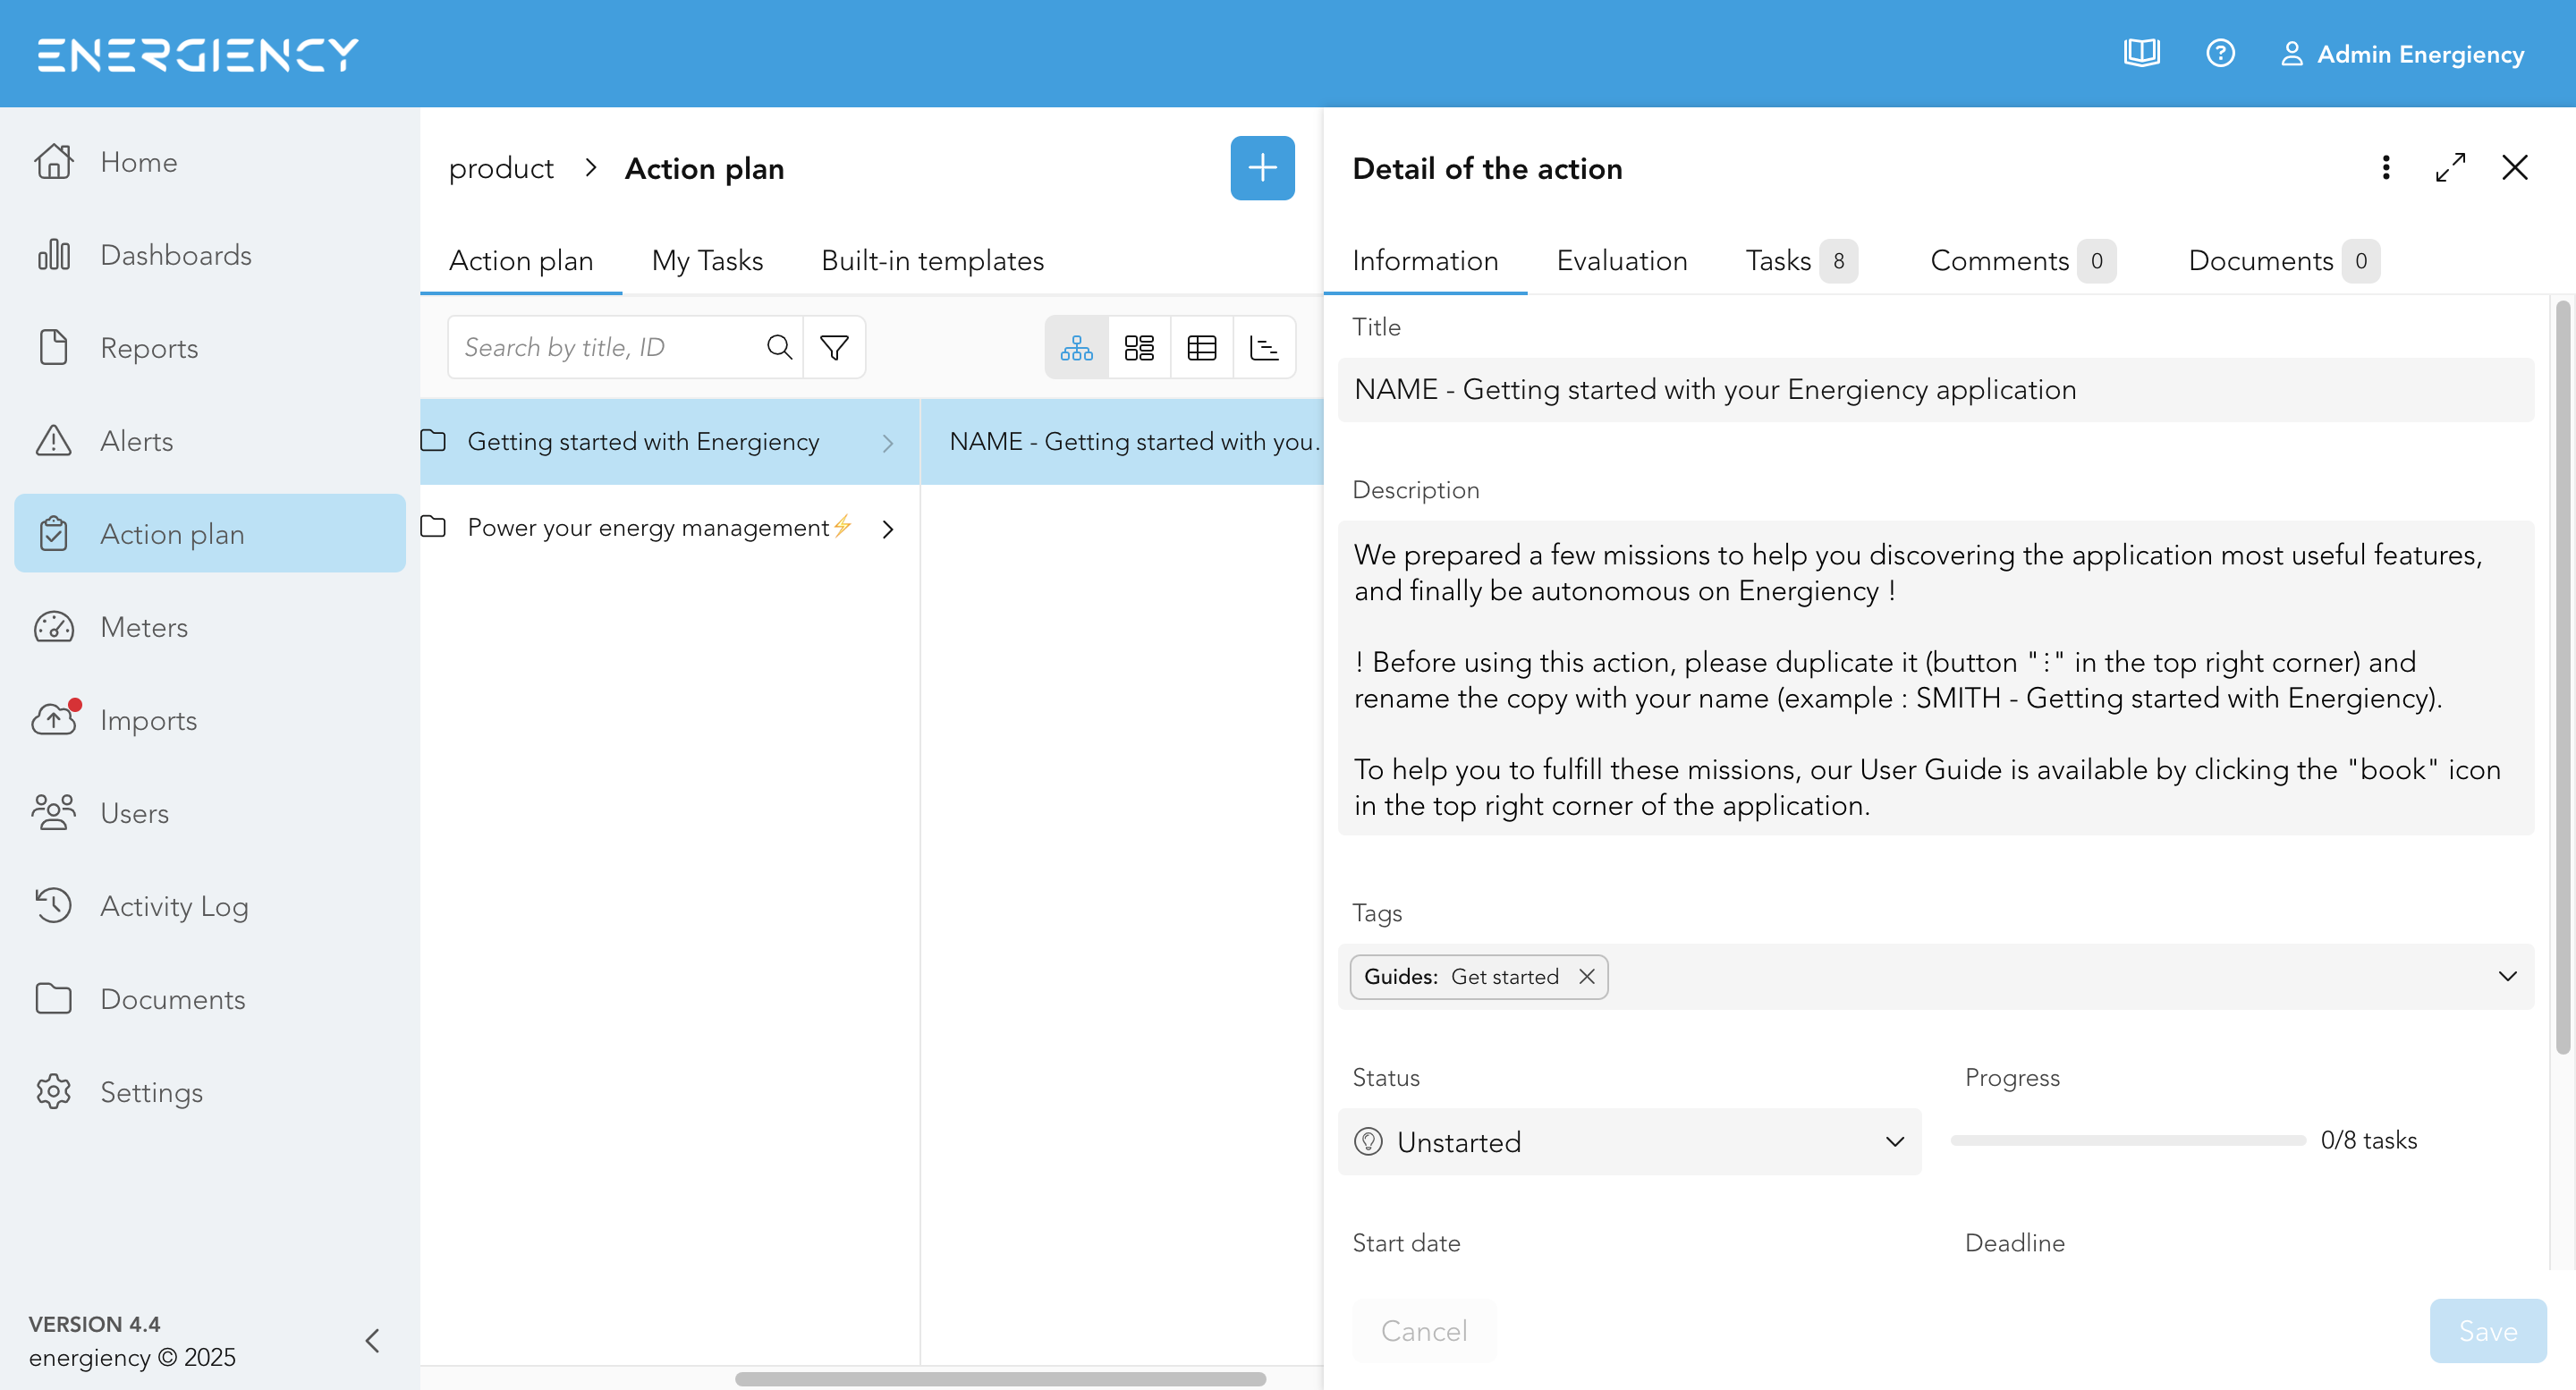Click the Guides: Get started tag chip
2576x1390 pixels.
[1478, 977]
